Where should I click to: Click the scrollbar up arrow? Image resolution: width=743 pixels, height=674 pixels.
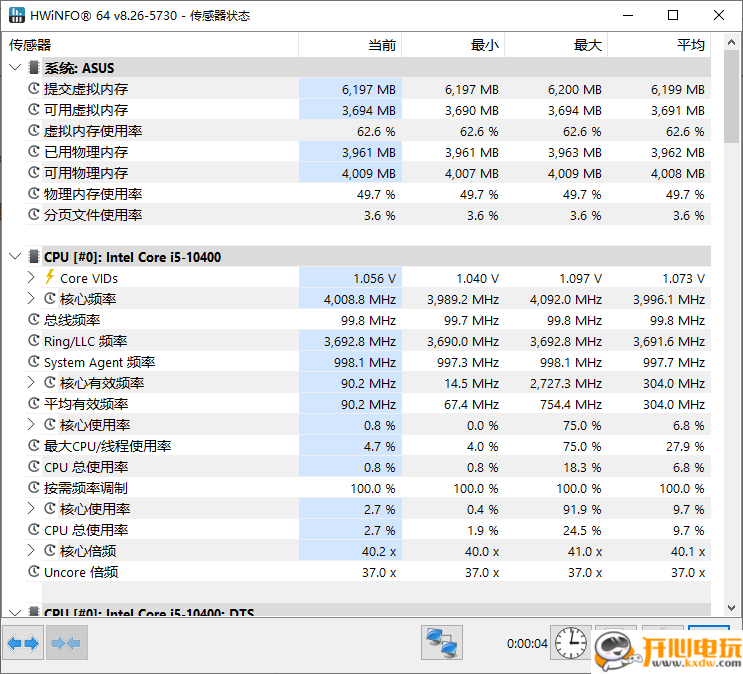point(731,42)
